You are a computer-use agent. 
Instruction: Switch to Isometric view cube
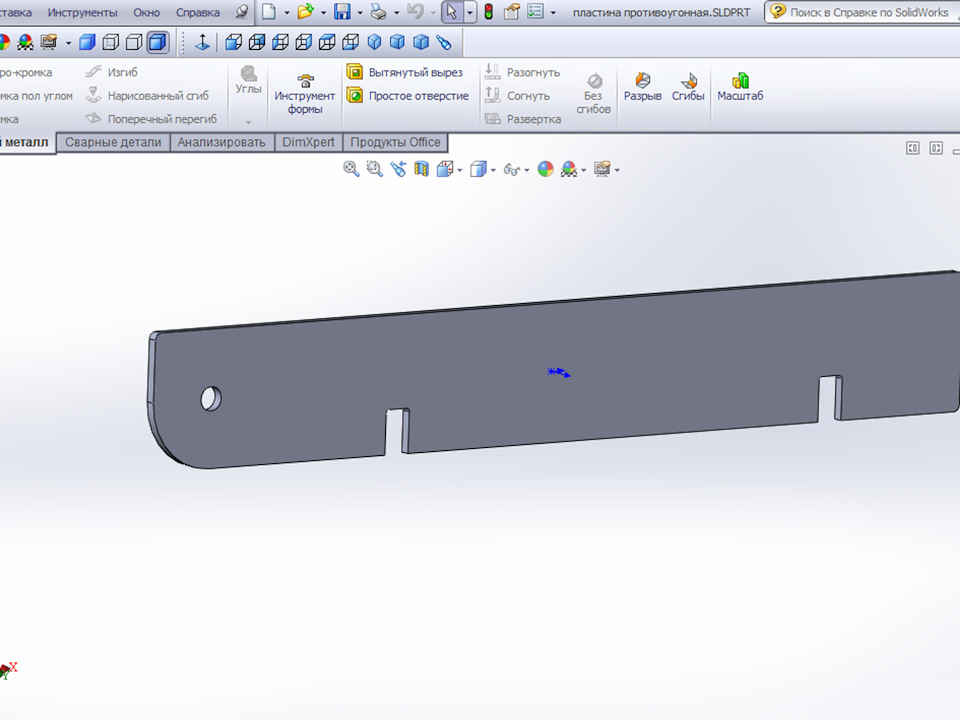[374, 42]
